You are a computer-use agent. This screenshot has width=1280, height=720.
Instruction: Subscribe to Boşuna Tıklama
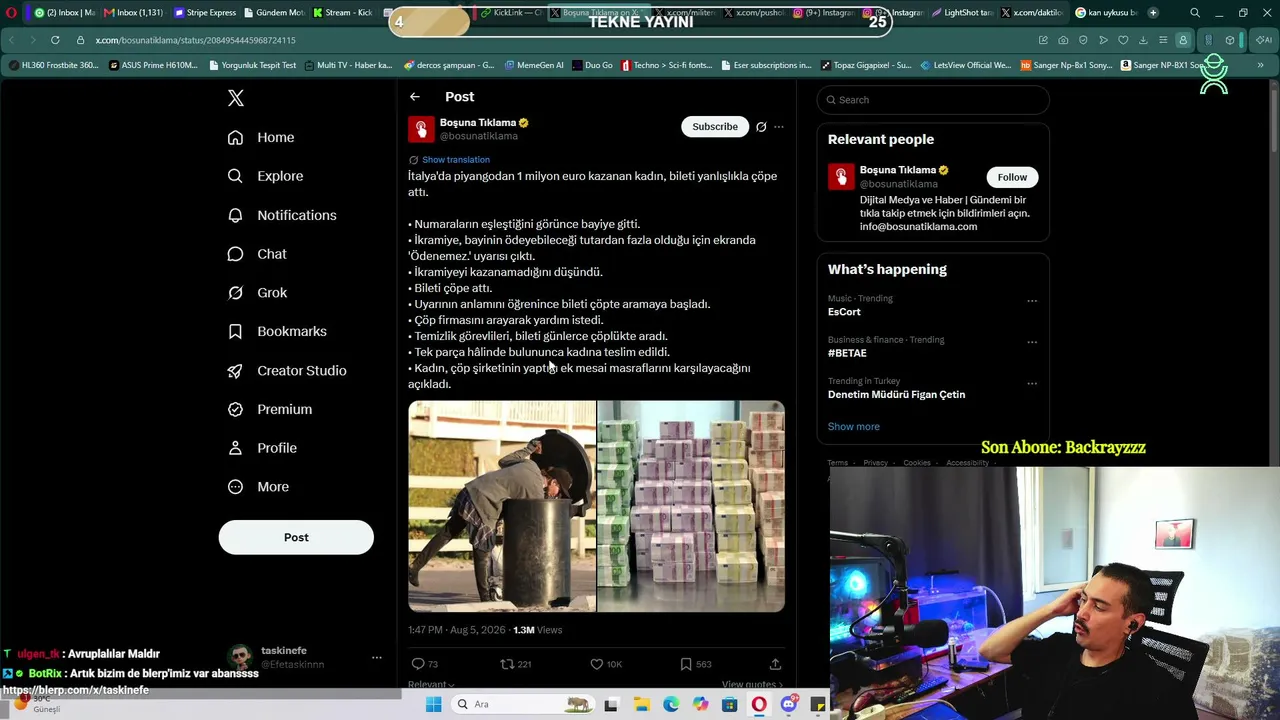(x=715, y=127)
